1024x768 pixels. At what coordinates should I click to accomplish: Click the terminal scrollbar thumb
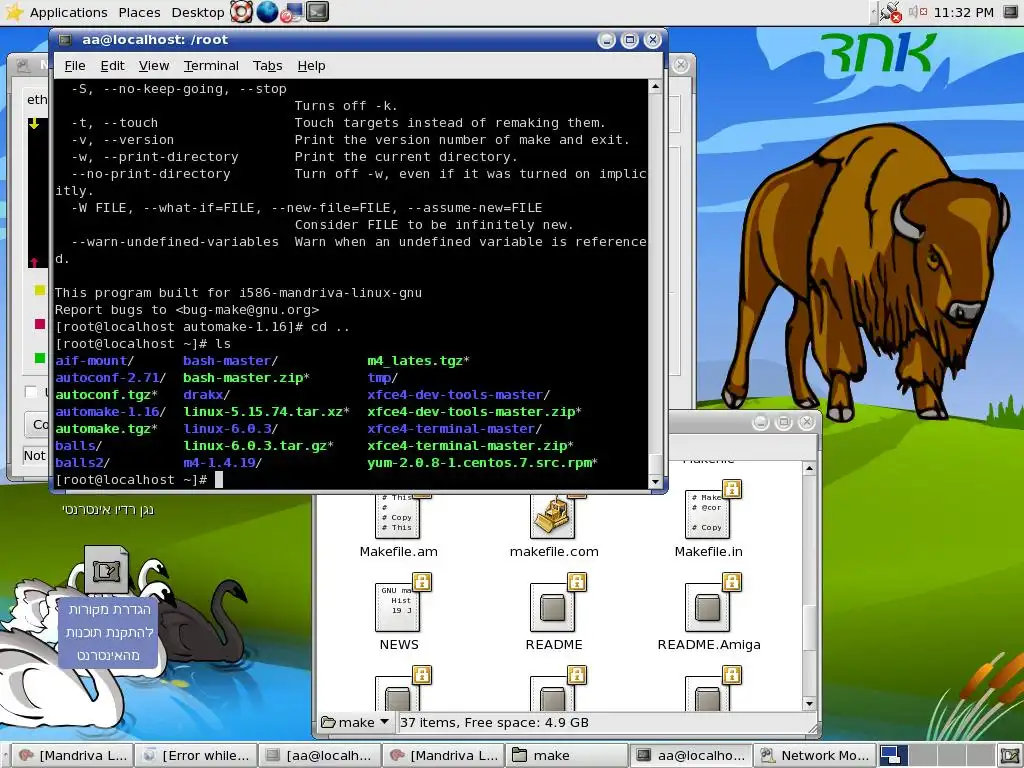[x=655, y=462]
